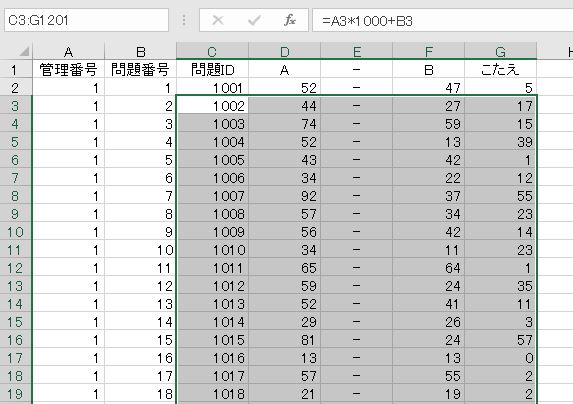Click cell with 1011
The width and height of the screenshot is (573, 404).
[x=212, y=268]
